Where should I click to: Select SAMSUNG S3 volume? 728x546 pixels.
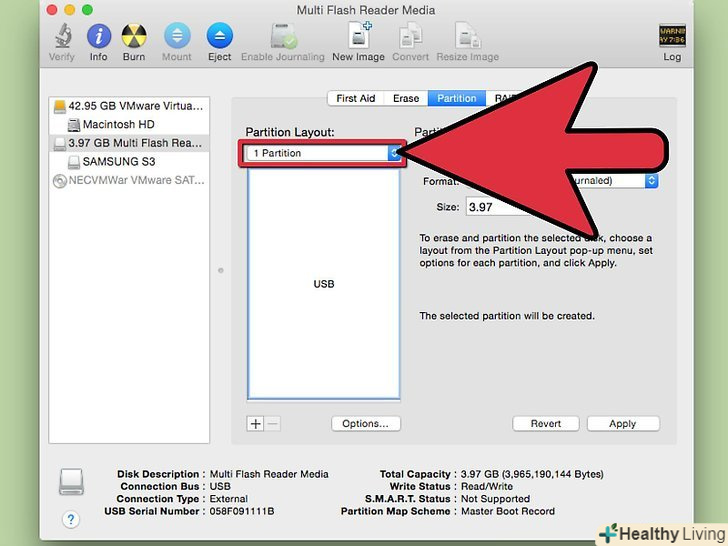(x=129, y=162)
